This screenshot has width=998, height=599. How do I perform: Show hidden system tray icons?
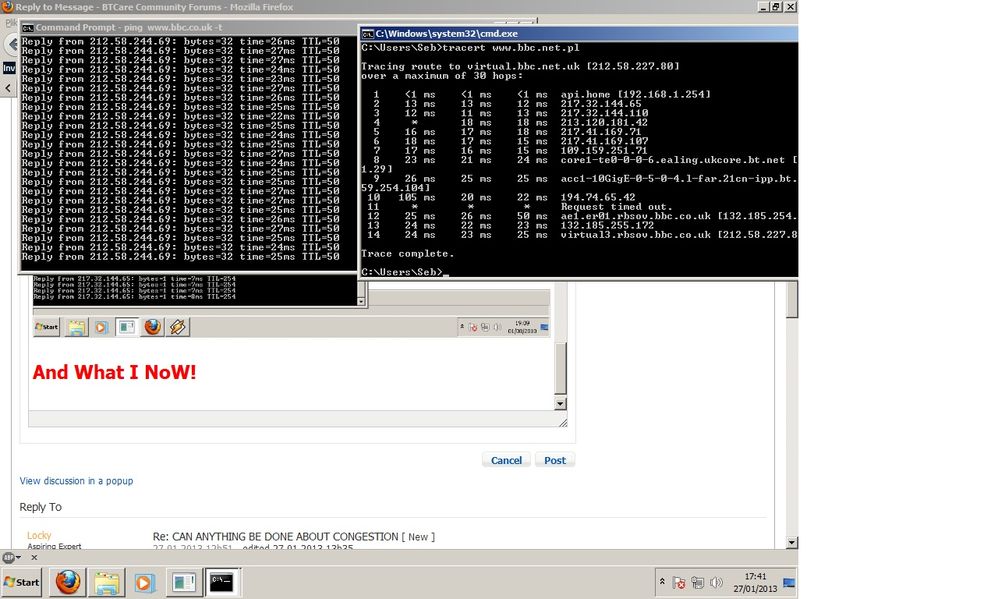[661, 582]
